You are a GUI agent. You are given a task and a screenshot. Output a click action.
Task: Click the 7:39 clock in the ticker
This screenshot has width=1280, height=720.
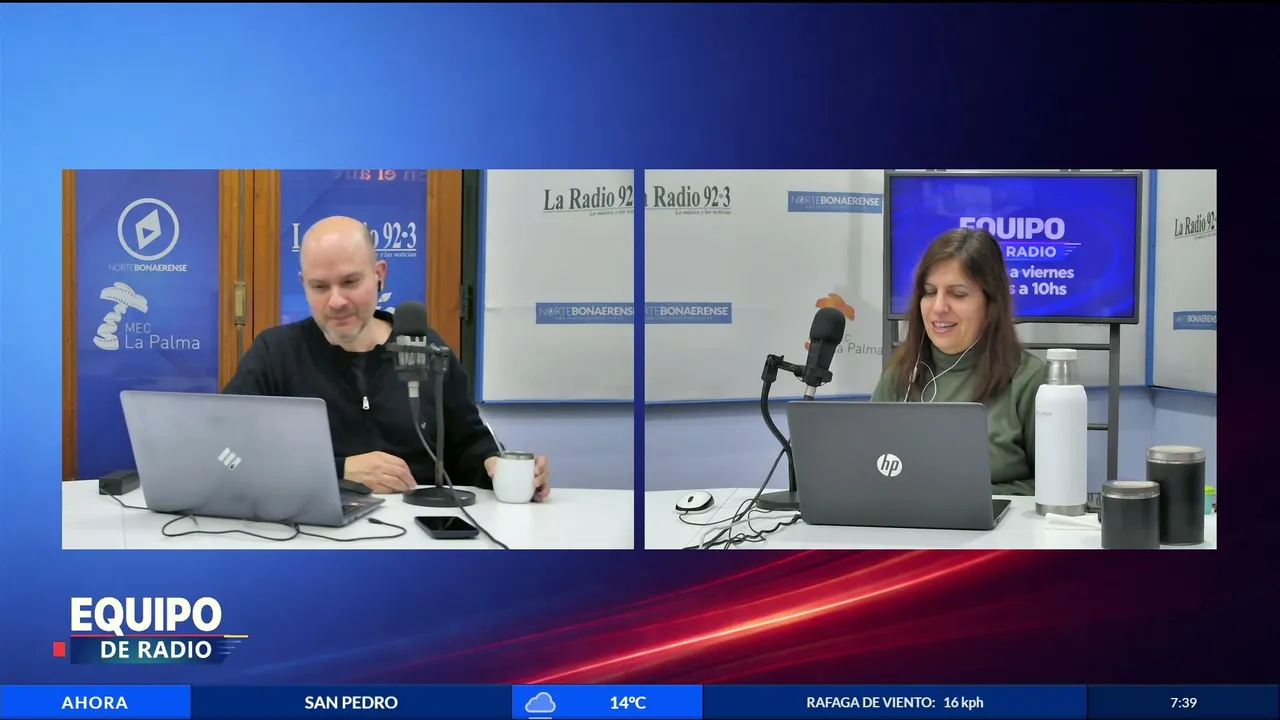tap(1183, 703)
